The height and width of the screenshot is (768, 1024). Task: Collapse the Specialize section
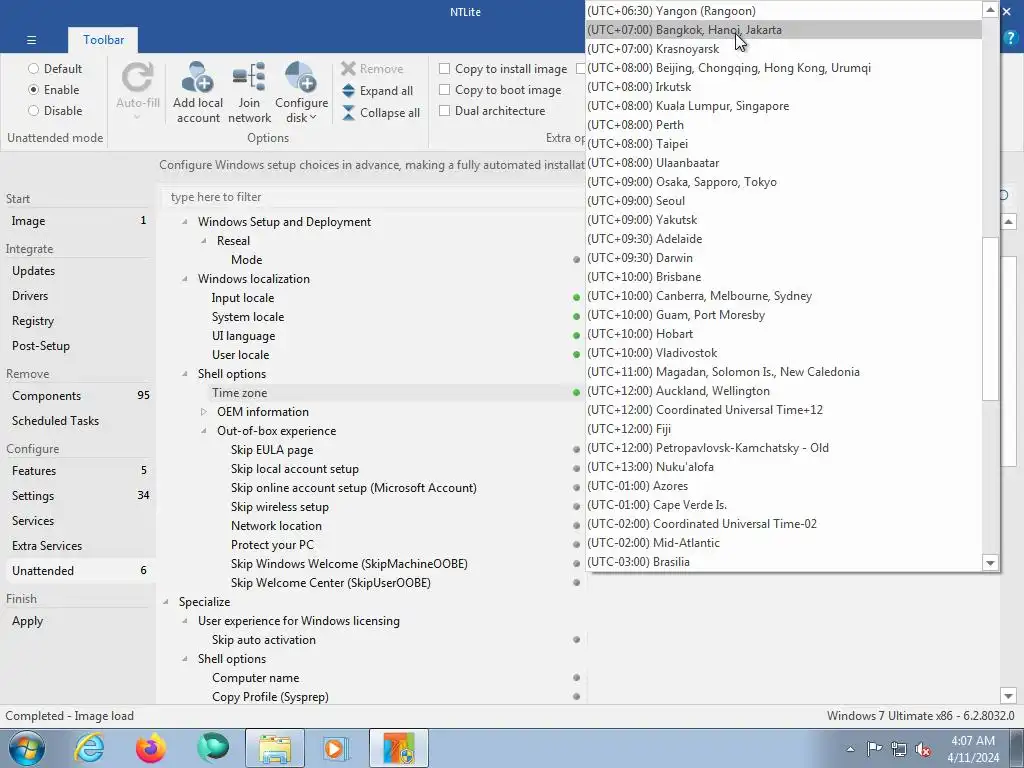(x=165, y=601)
